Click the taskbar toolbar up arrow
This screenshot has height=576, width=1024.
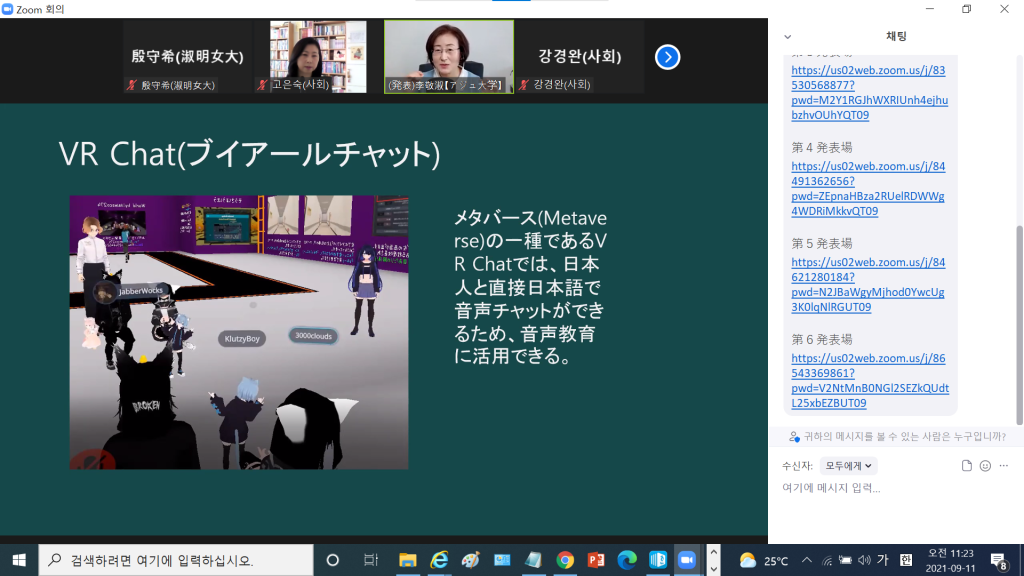pos(714,552)
